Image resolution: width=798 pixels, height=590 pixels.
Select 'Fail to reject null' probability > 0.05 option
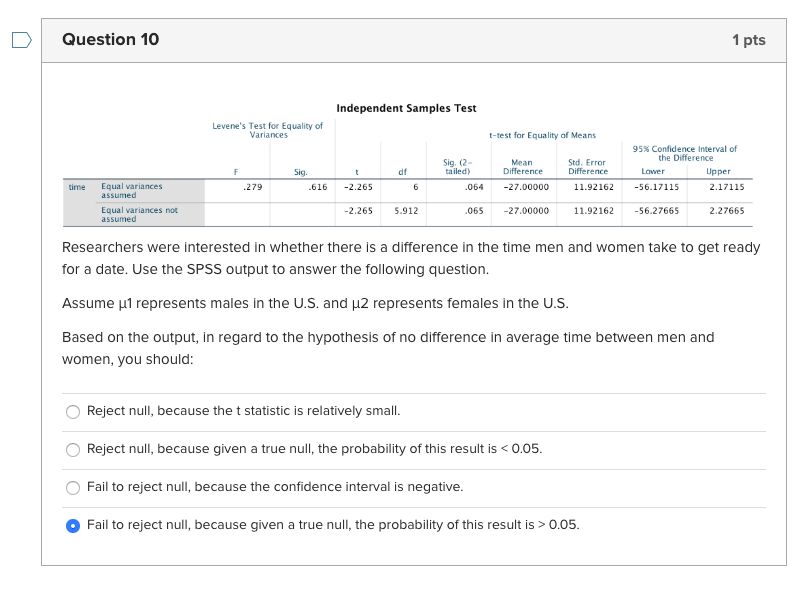pyautogui.click(x=73, y=526)
